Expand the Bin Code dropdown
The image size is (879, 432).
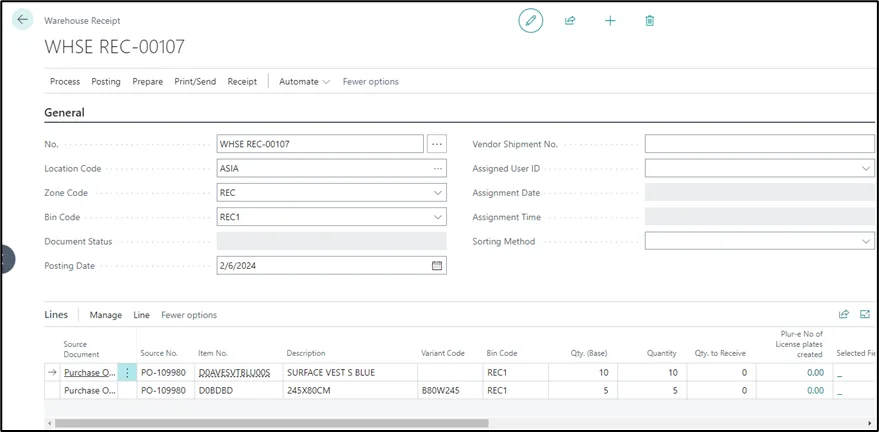click(437, 217)
